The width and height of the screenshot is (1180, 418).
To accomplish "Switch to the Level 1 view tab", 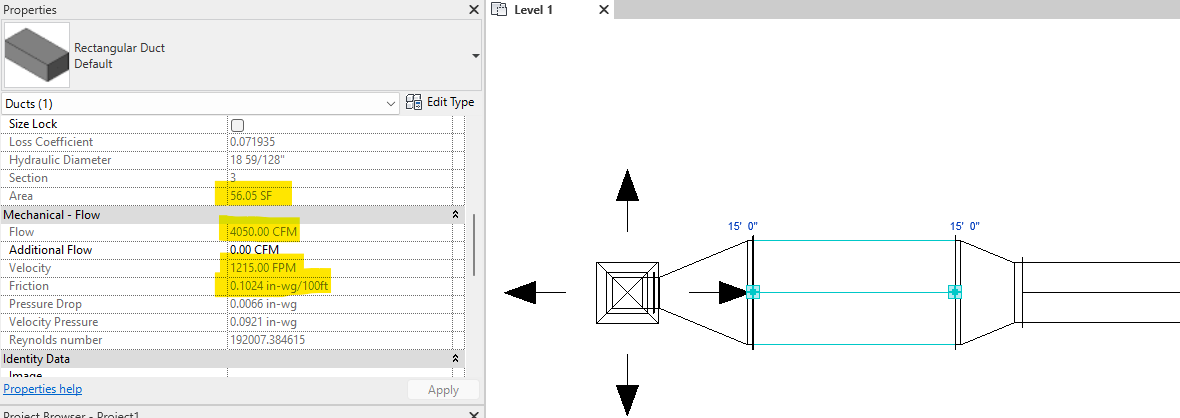I will pyautogui.click(x=534, y=10).
